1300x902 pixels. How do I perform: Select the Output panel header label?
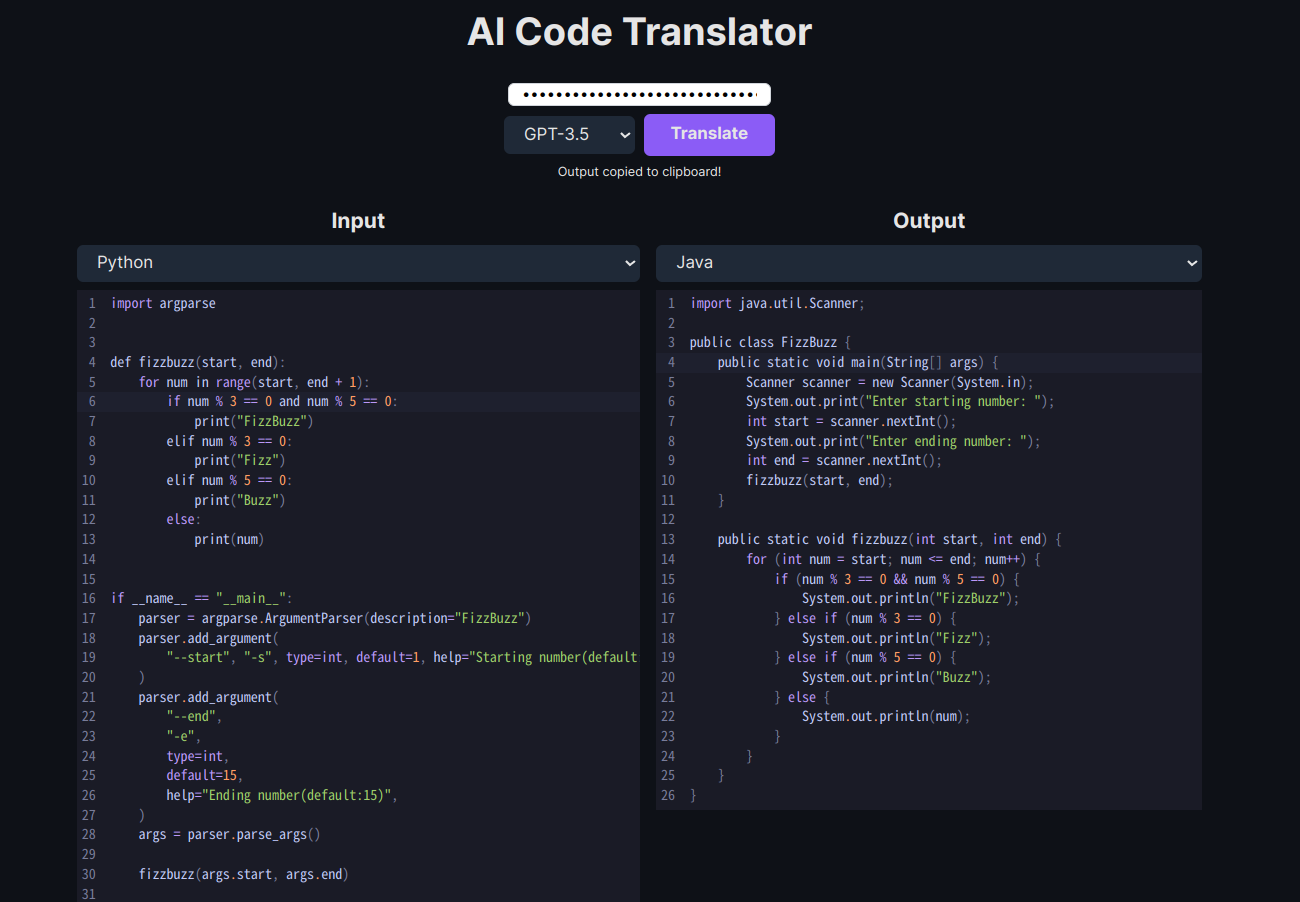click(928, 220)
